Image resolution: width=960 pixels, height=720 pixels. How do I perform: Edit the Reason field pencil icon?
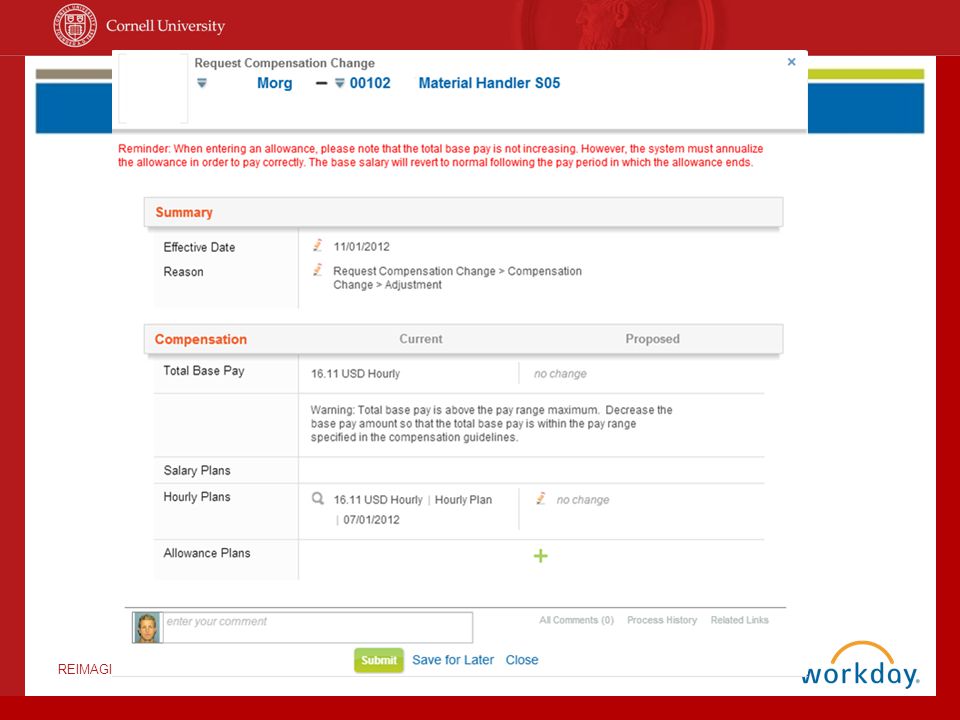click(x=317, y=269)
